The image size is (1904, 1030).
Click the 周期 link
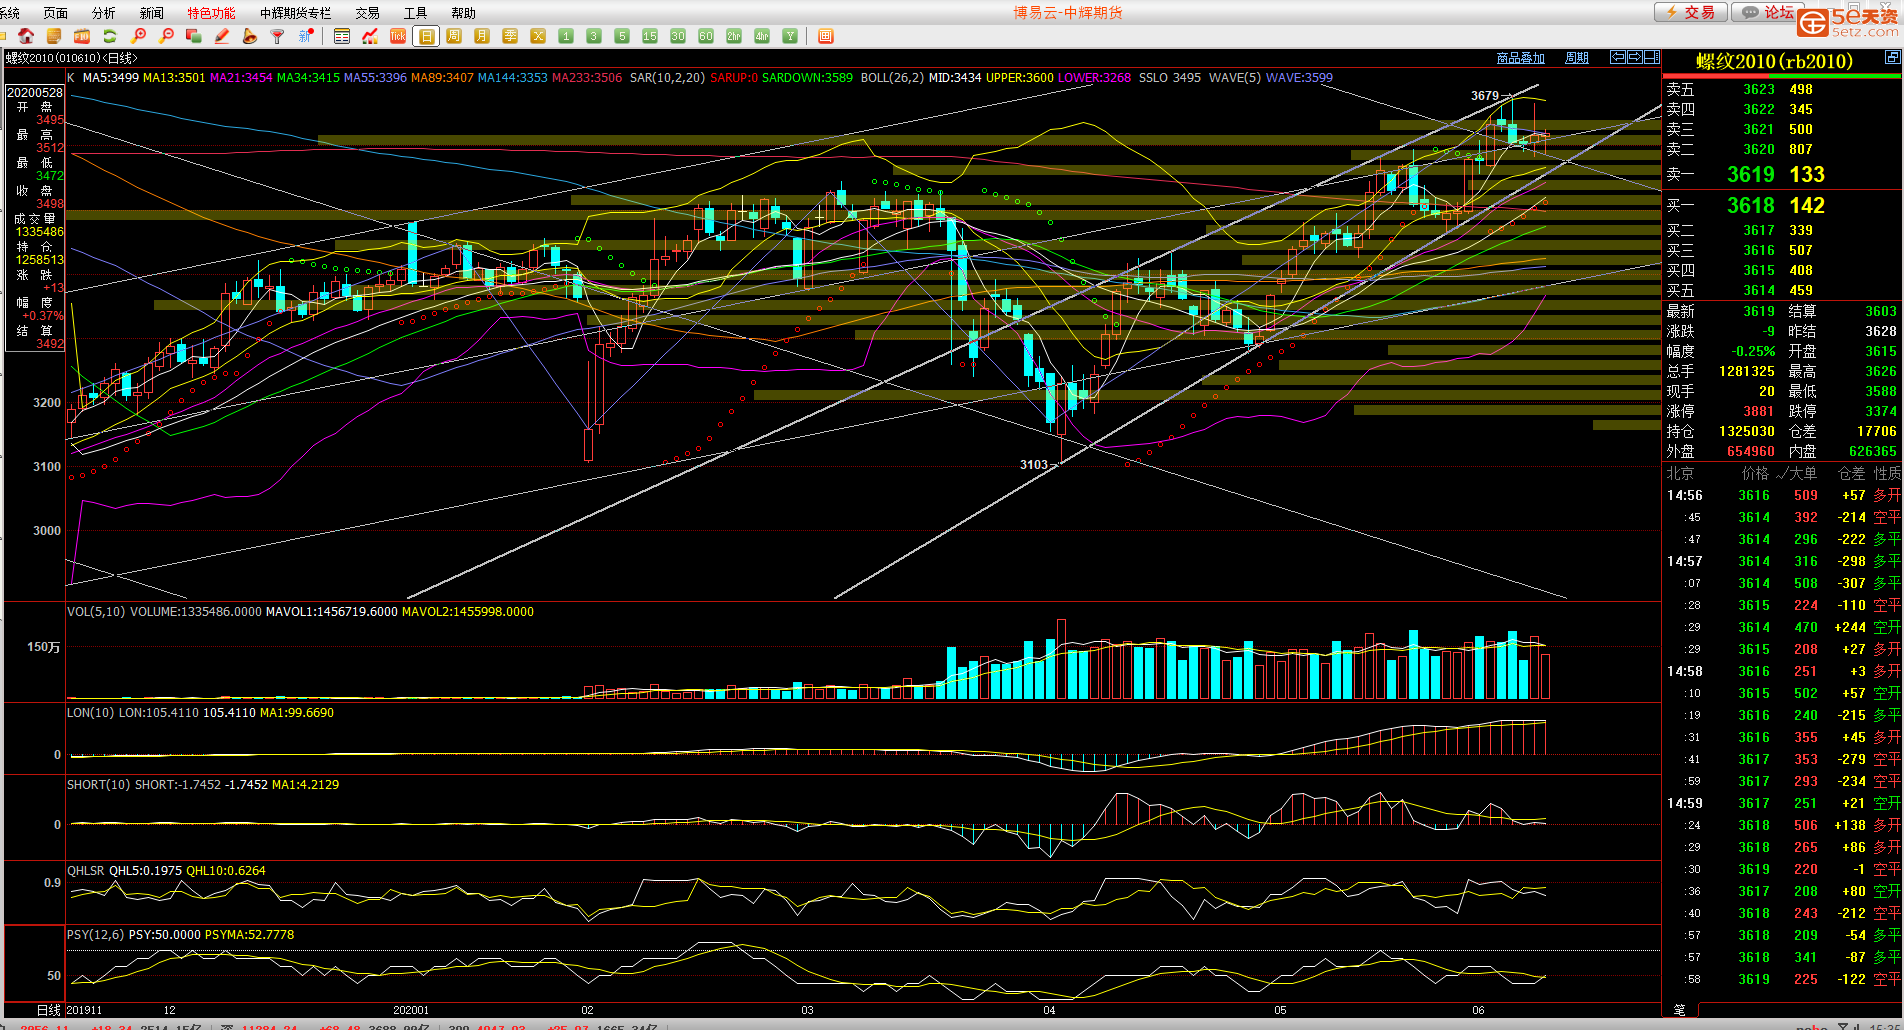(1577, 58)
